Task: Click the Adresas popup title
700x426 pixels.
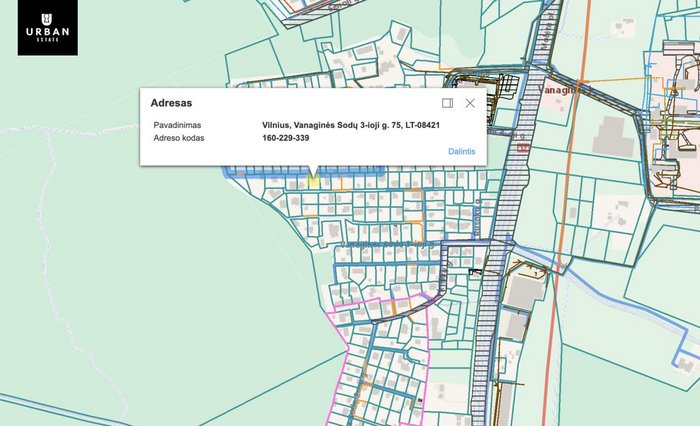Action: (x=171, y=103)
